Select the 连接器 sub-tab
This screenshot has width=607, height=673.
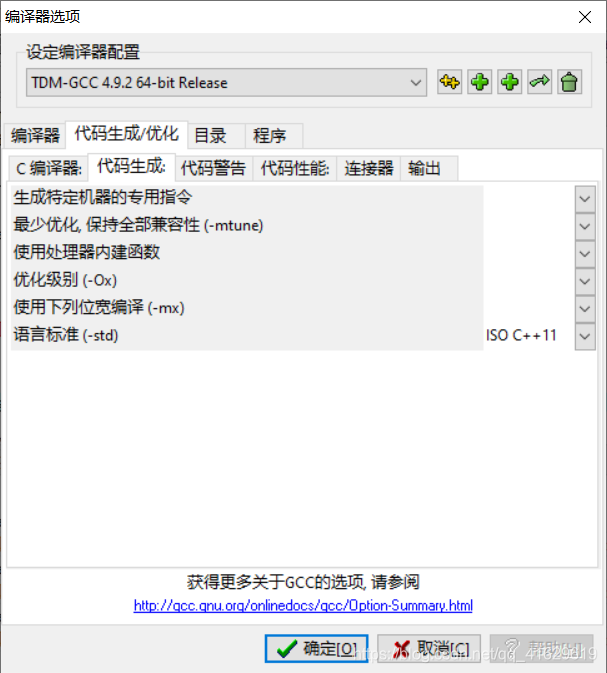point(369,168)
